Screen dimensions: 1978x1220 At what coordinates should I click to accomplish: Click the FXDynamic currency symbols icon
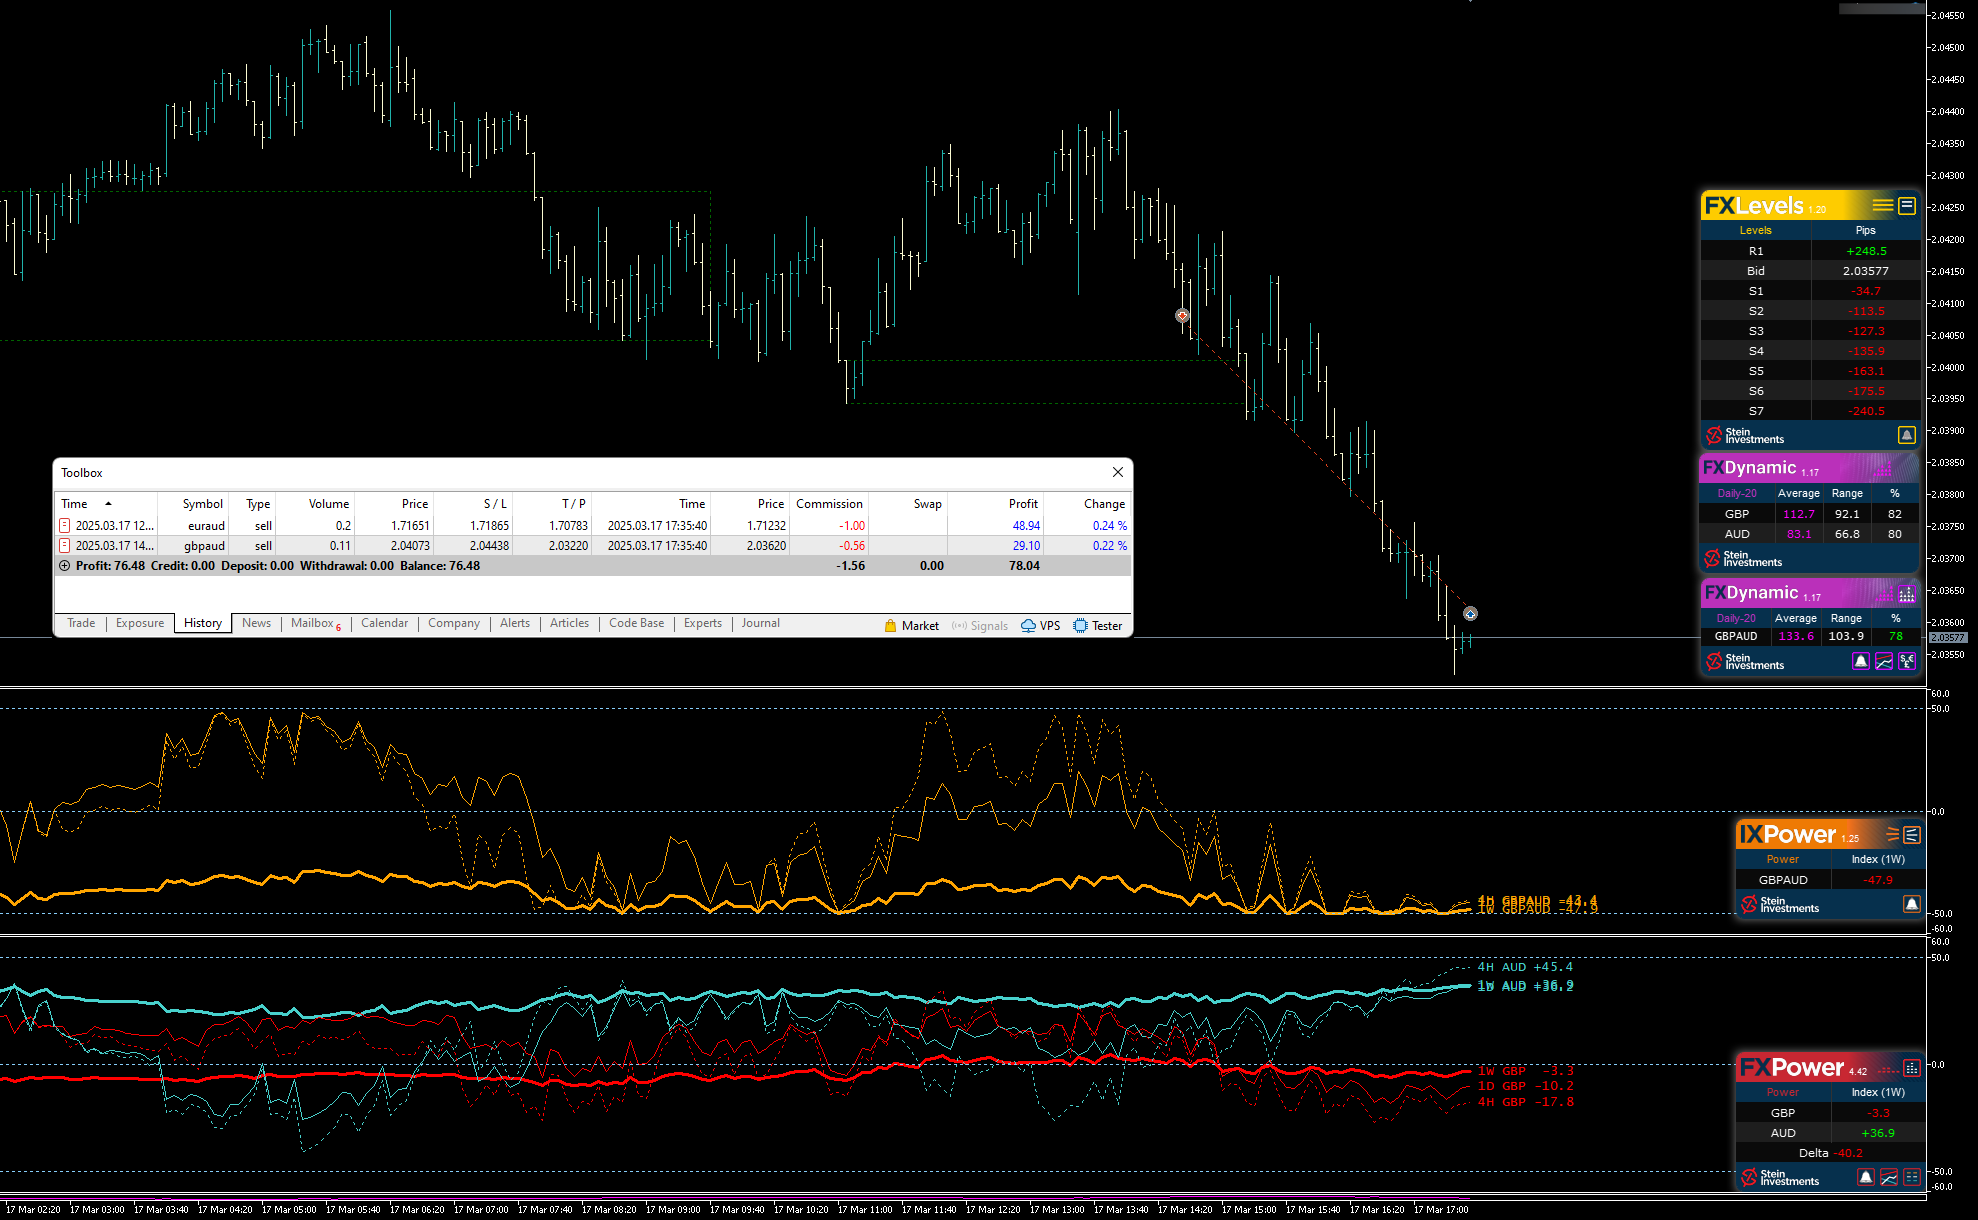coord(1907,661)
